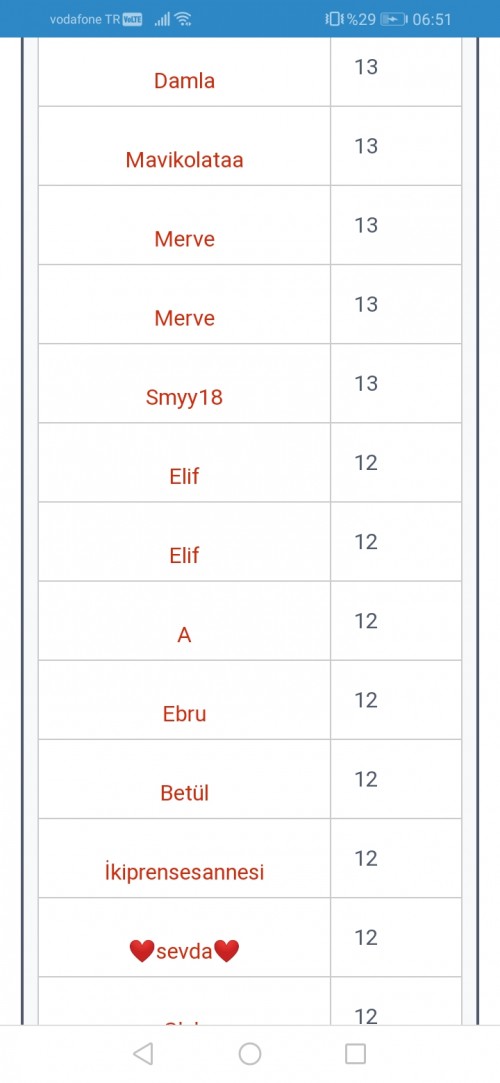Select the Betül name link
The image size is (500, 1083).
pos(184,793)
